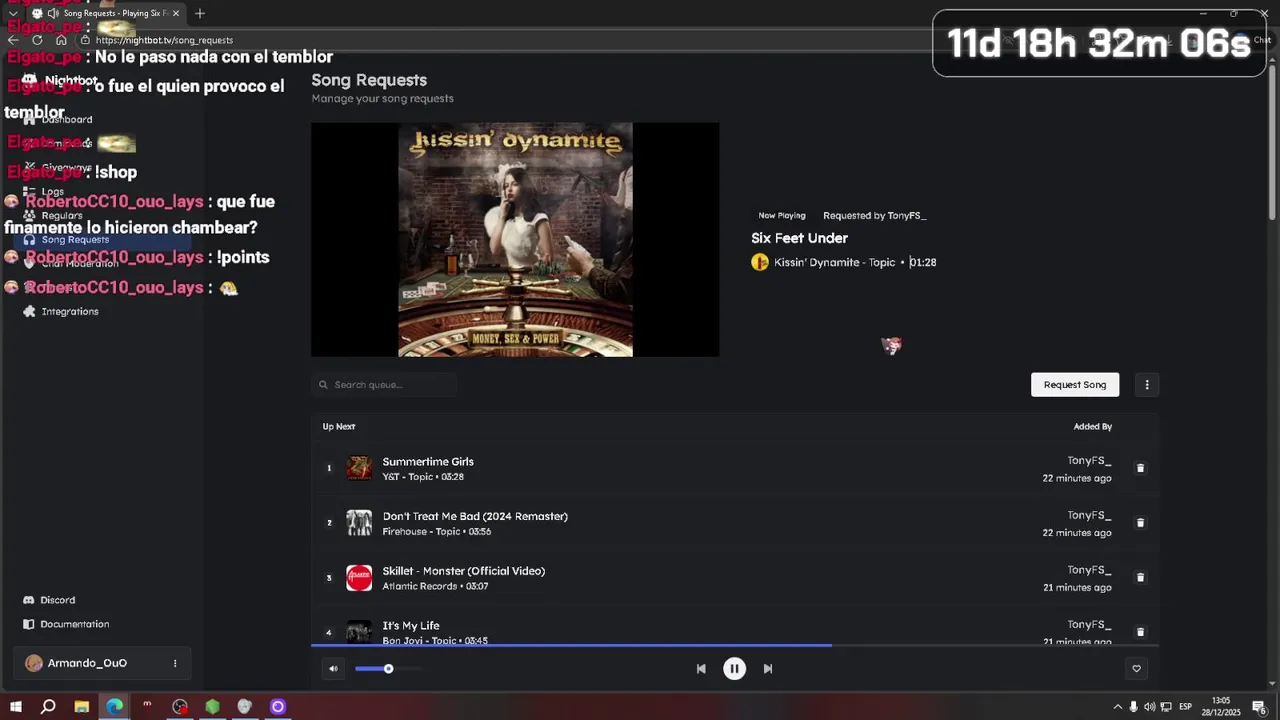This screenshot has width=1280, height=720.
Task: Open the queue options kebab menu
Action: pyautogui.click(x=1147, y=385)
